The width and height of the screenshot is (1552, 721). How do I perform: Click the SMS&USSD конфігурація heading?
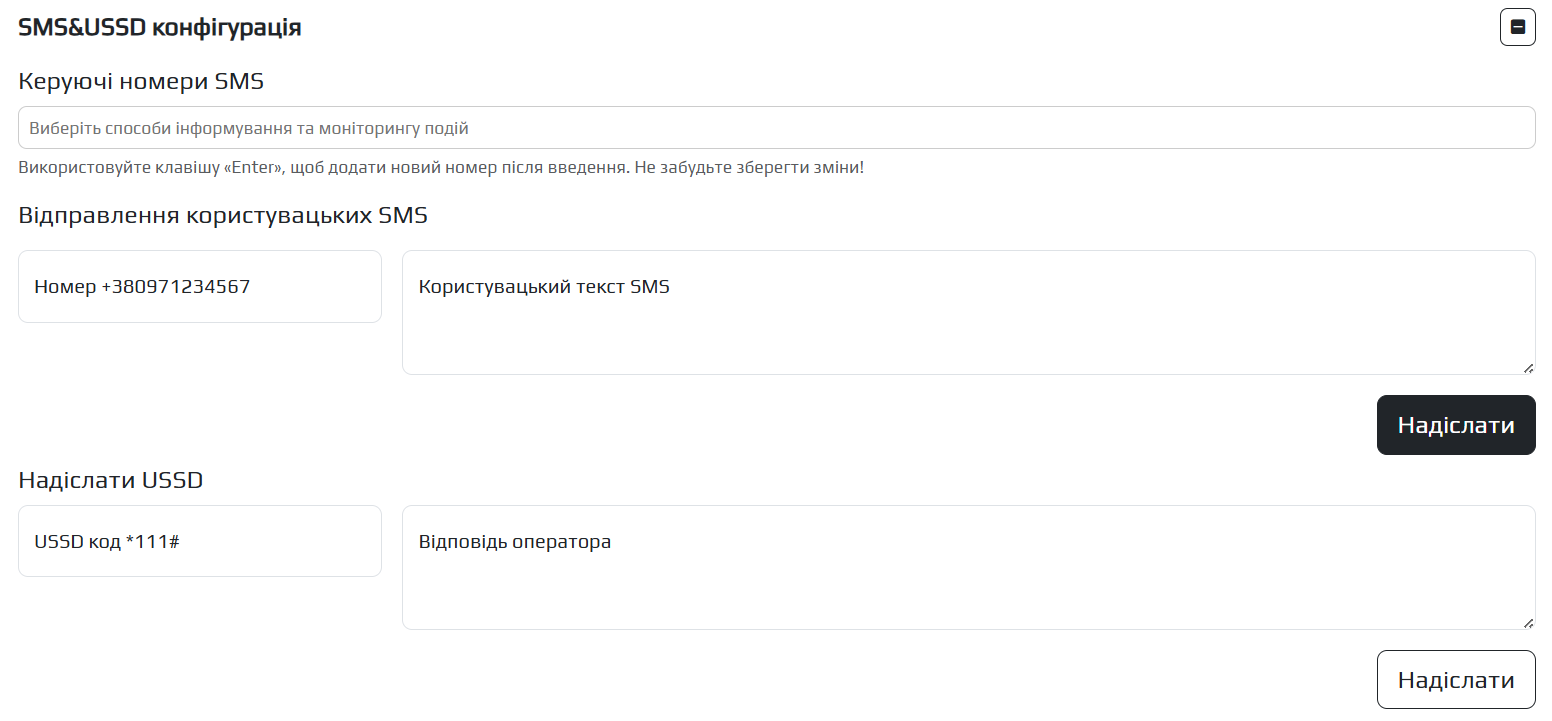pos(160,28)
